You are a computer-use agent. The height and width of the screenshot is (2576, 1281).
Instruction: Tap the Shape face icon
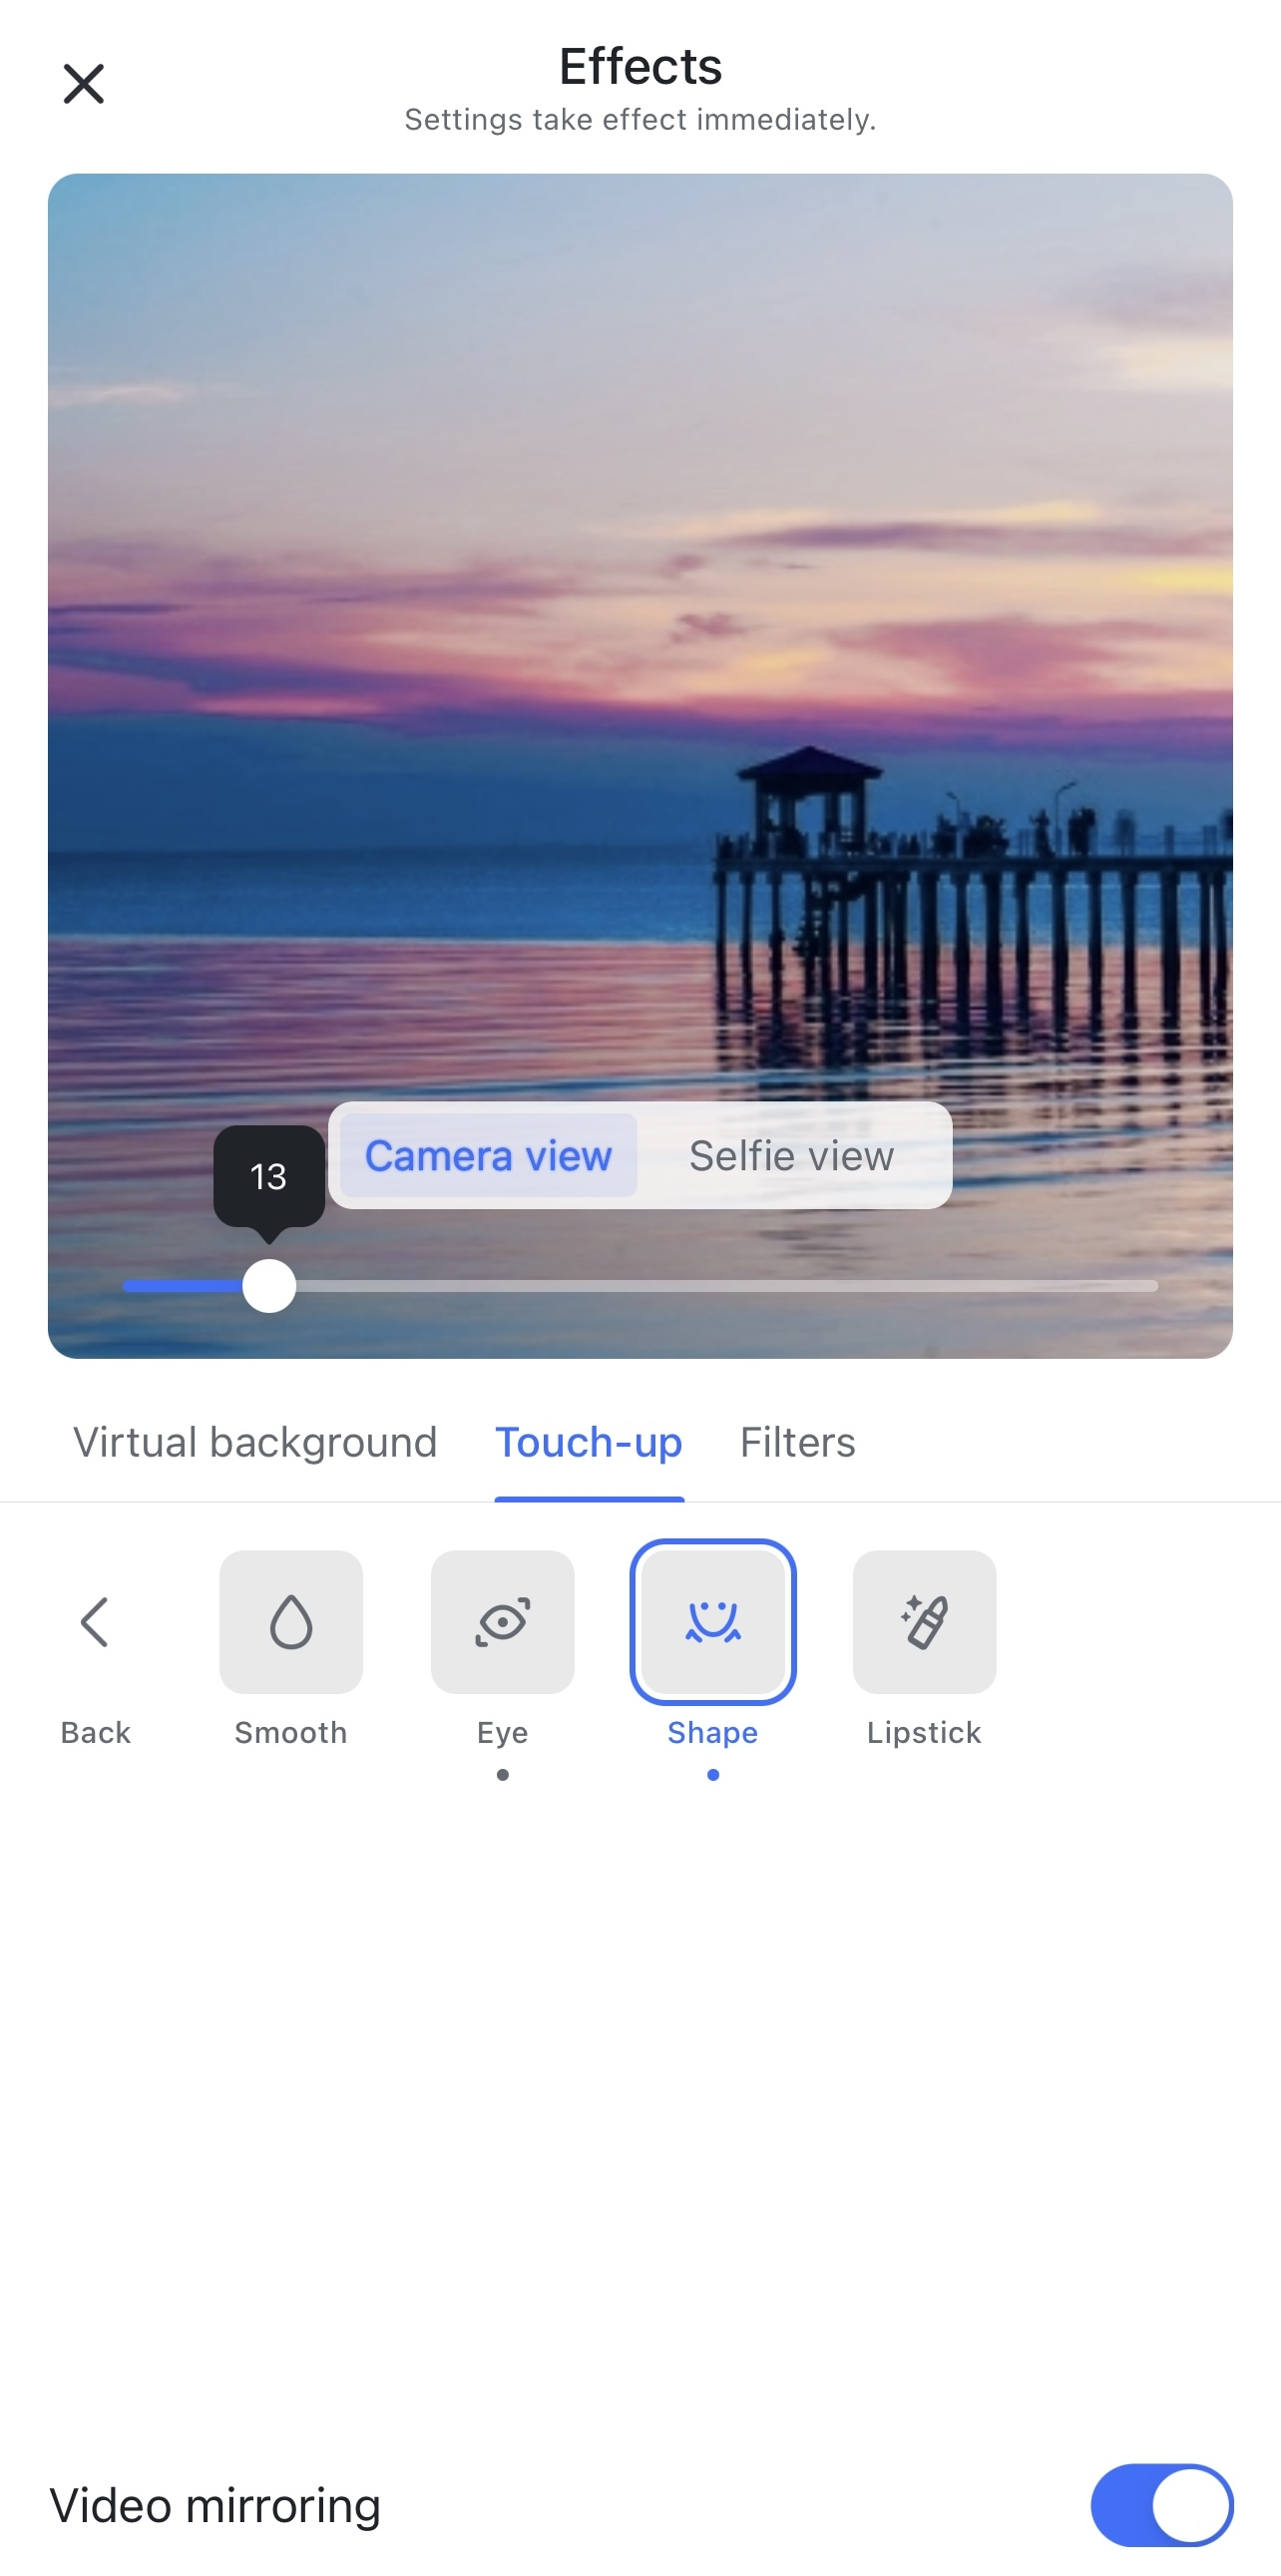tap(713, 1621)
